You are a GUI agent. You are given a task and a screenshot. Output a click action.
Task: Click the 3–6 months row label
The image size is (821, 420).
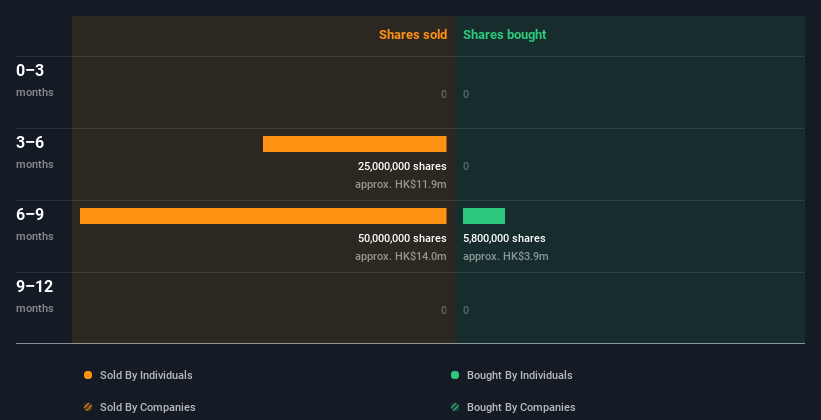[35, 152]
